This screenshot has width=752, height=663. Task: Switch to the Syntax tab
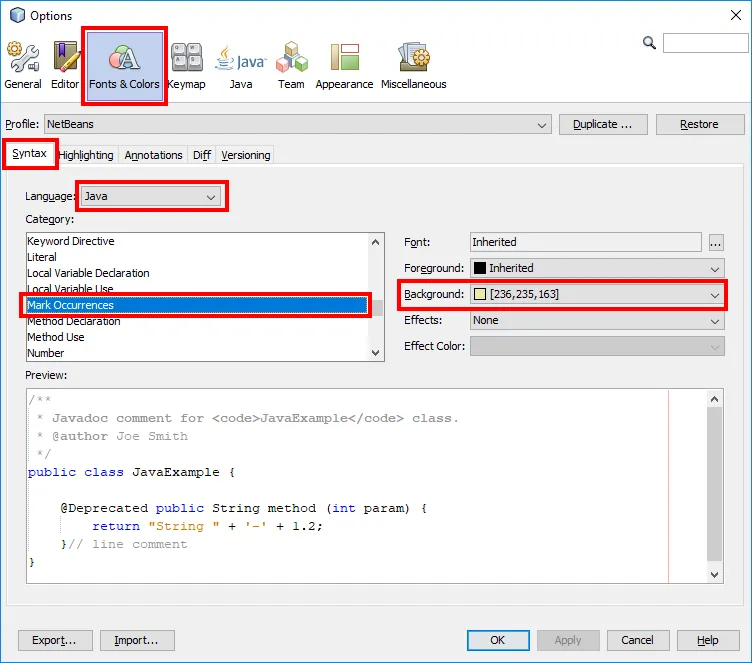(30, 154)
